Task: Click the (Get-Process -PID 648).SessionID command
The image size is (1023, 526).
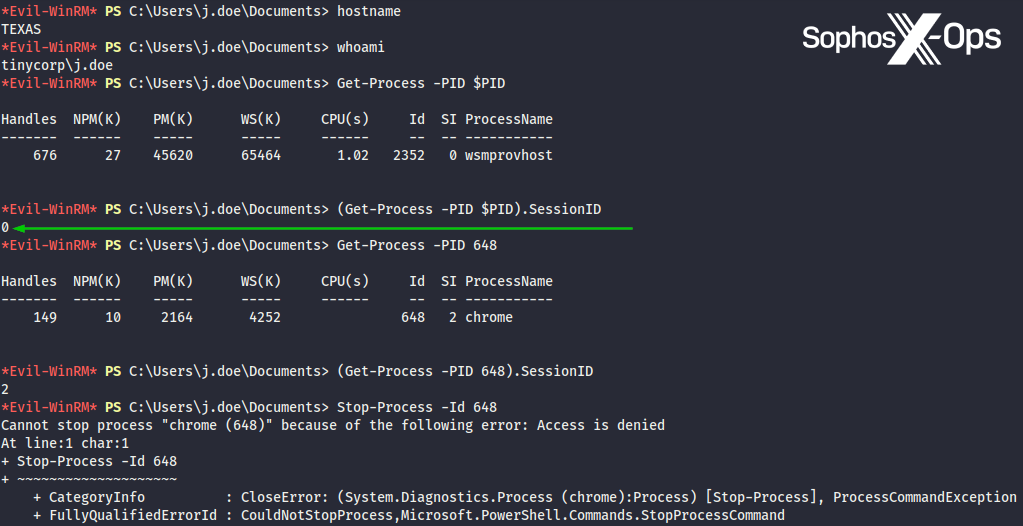Action: point(465,371)
